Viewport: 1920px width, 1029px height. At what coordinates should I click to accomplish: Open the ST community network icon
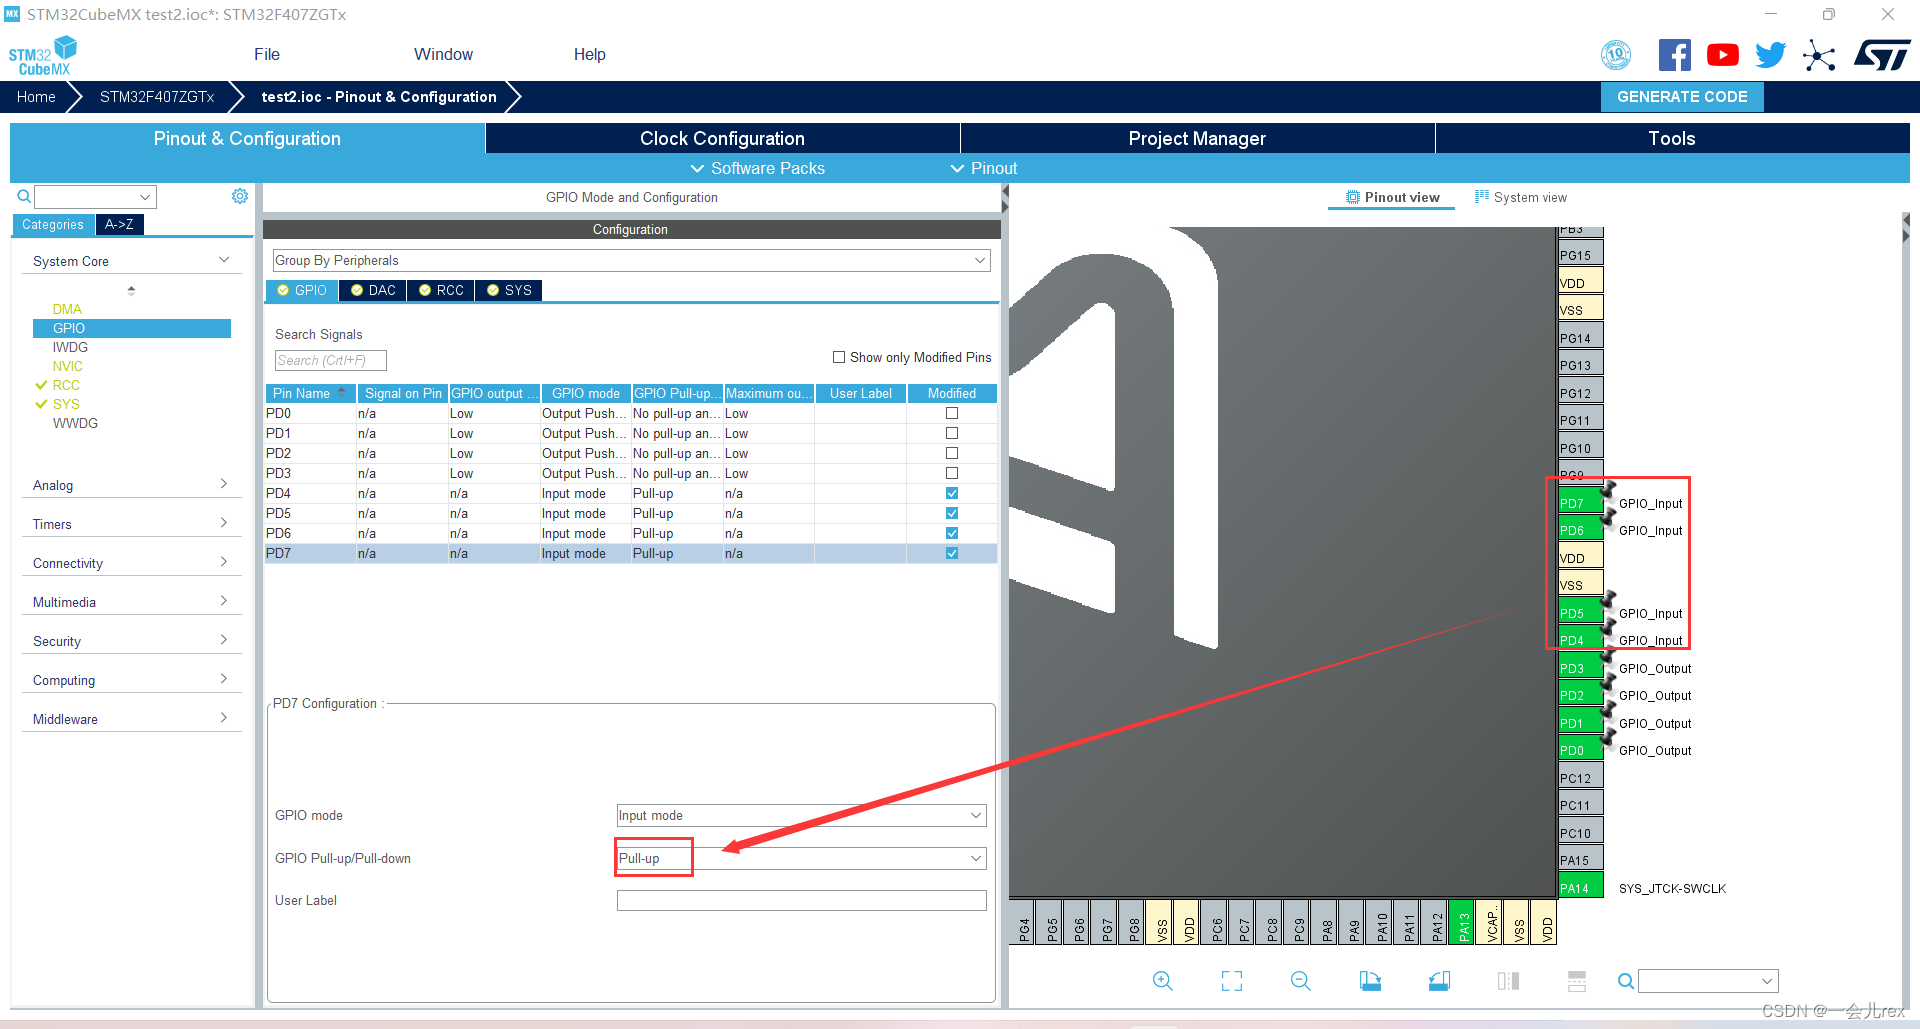coord(1819,55)
